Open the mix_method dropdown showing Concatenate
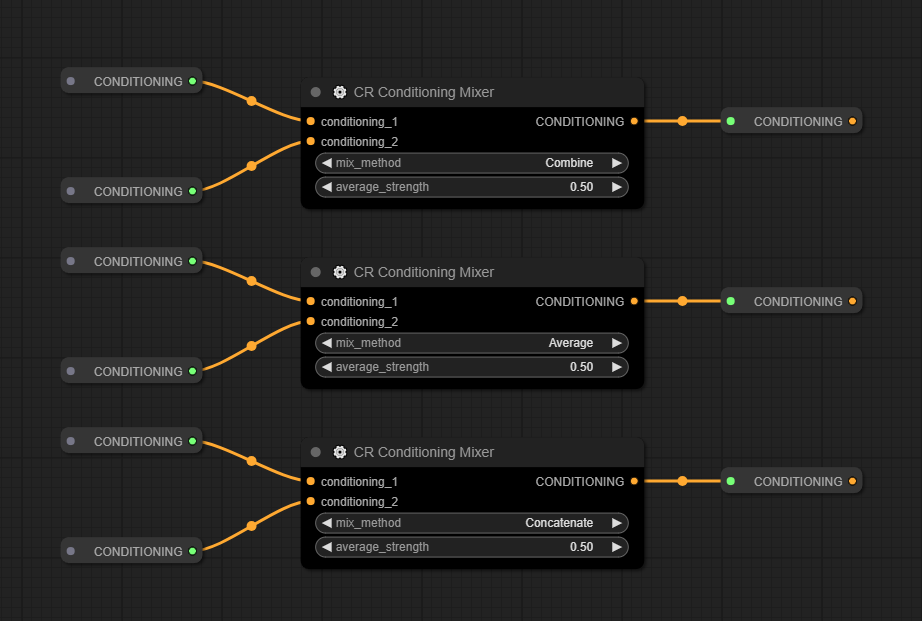The width and height of the screenshot is (922, 621). click(471, 523)
